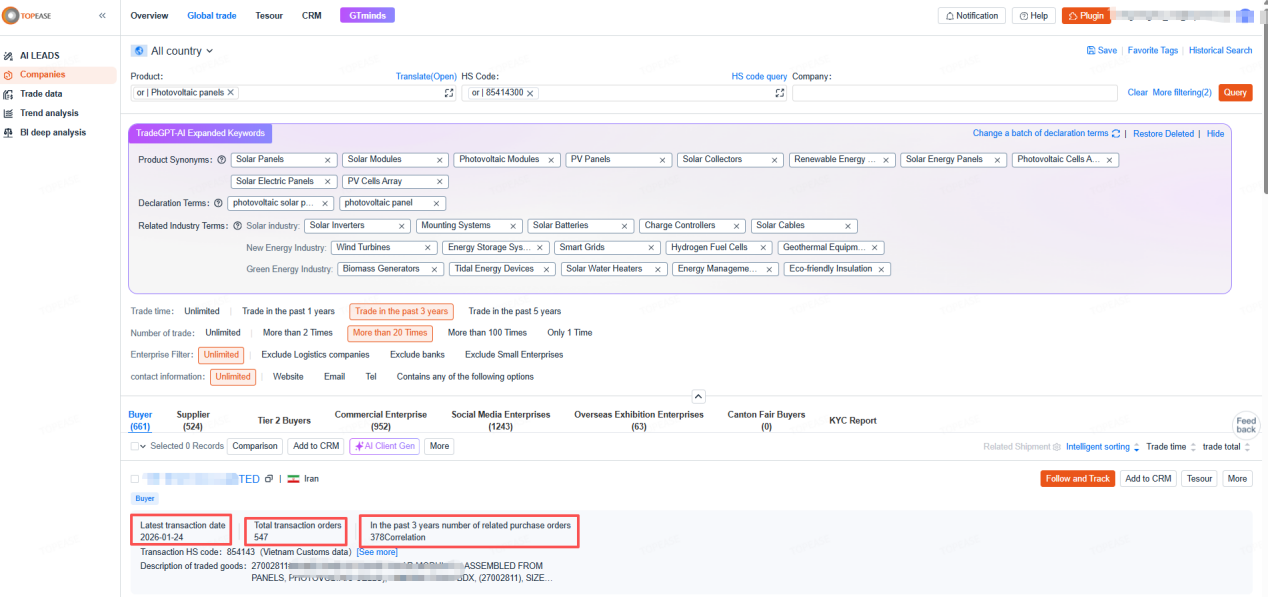Refresh declaration terms with the batch change icon
1268x597 pixels.
[1118, 132]
